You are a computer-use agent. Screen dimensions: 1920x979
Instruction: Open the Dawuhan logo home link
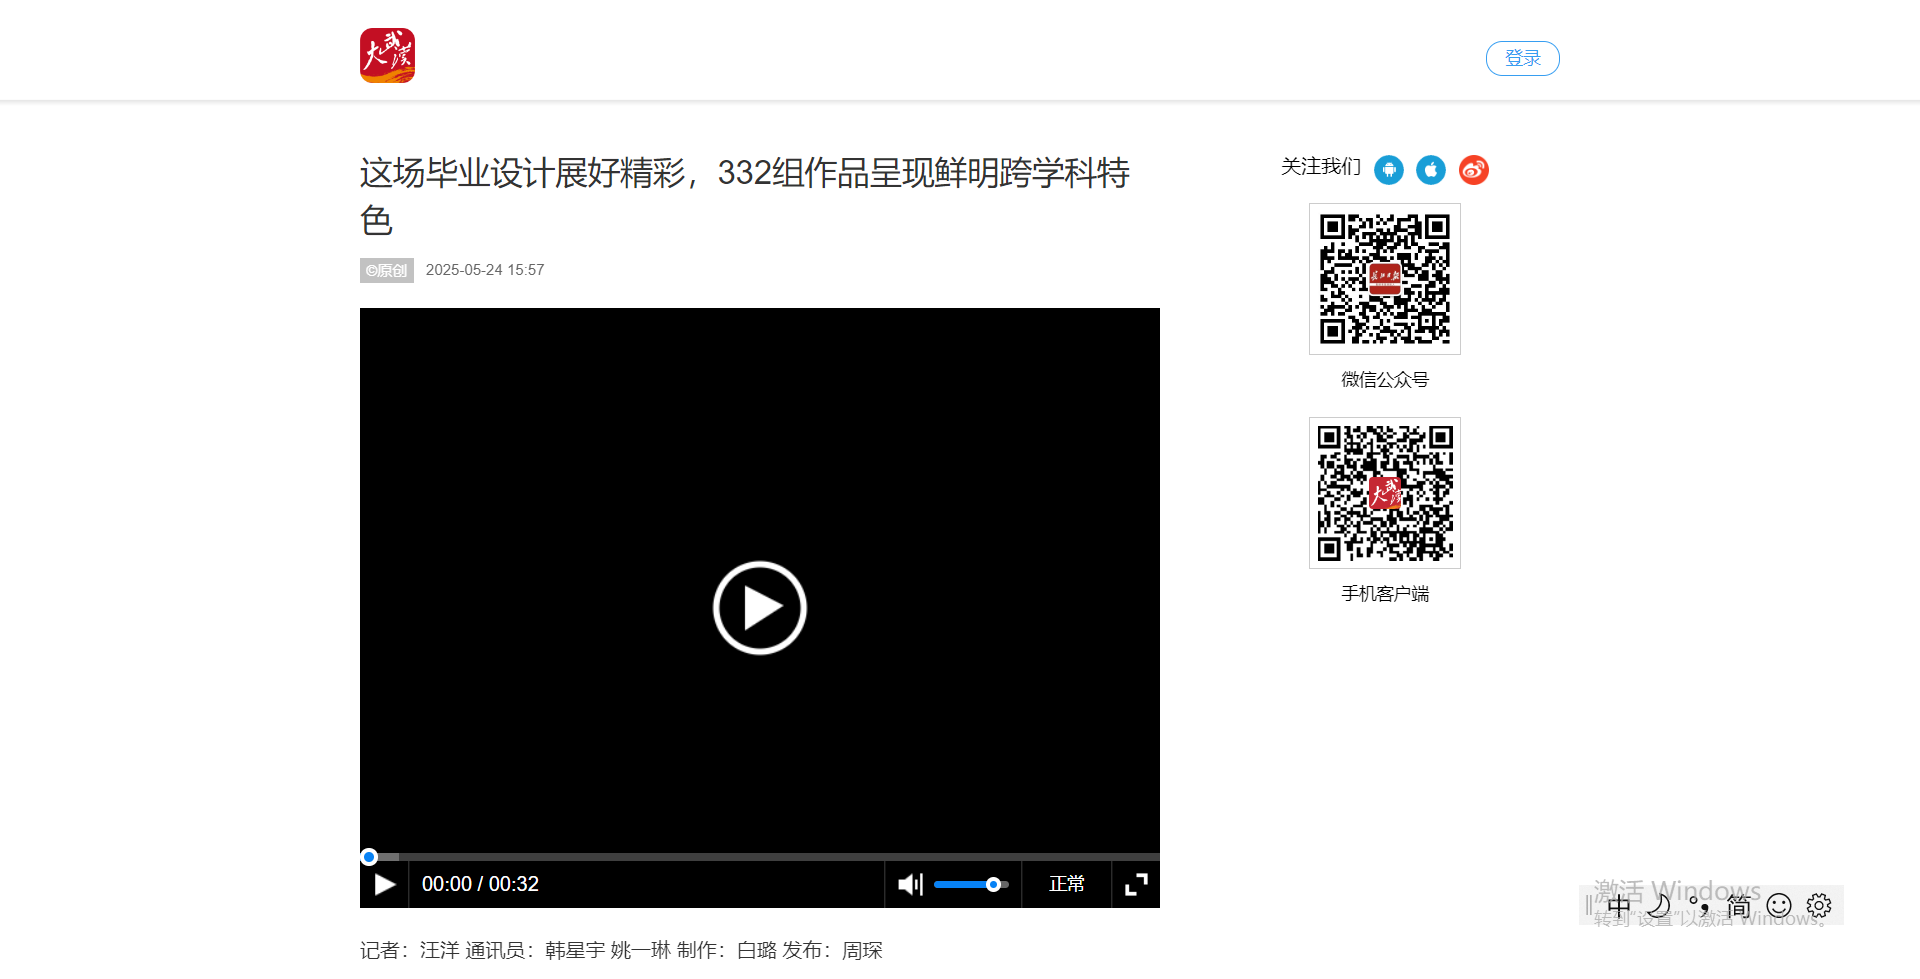click(387, 55)
